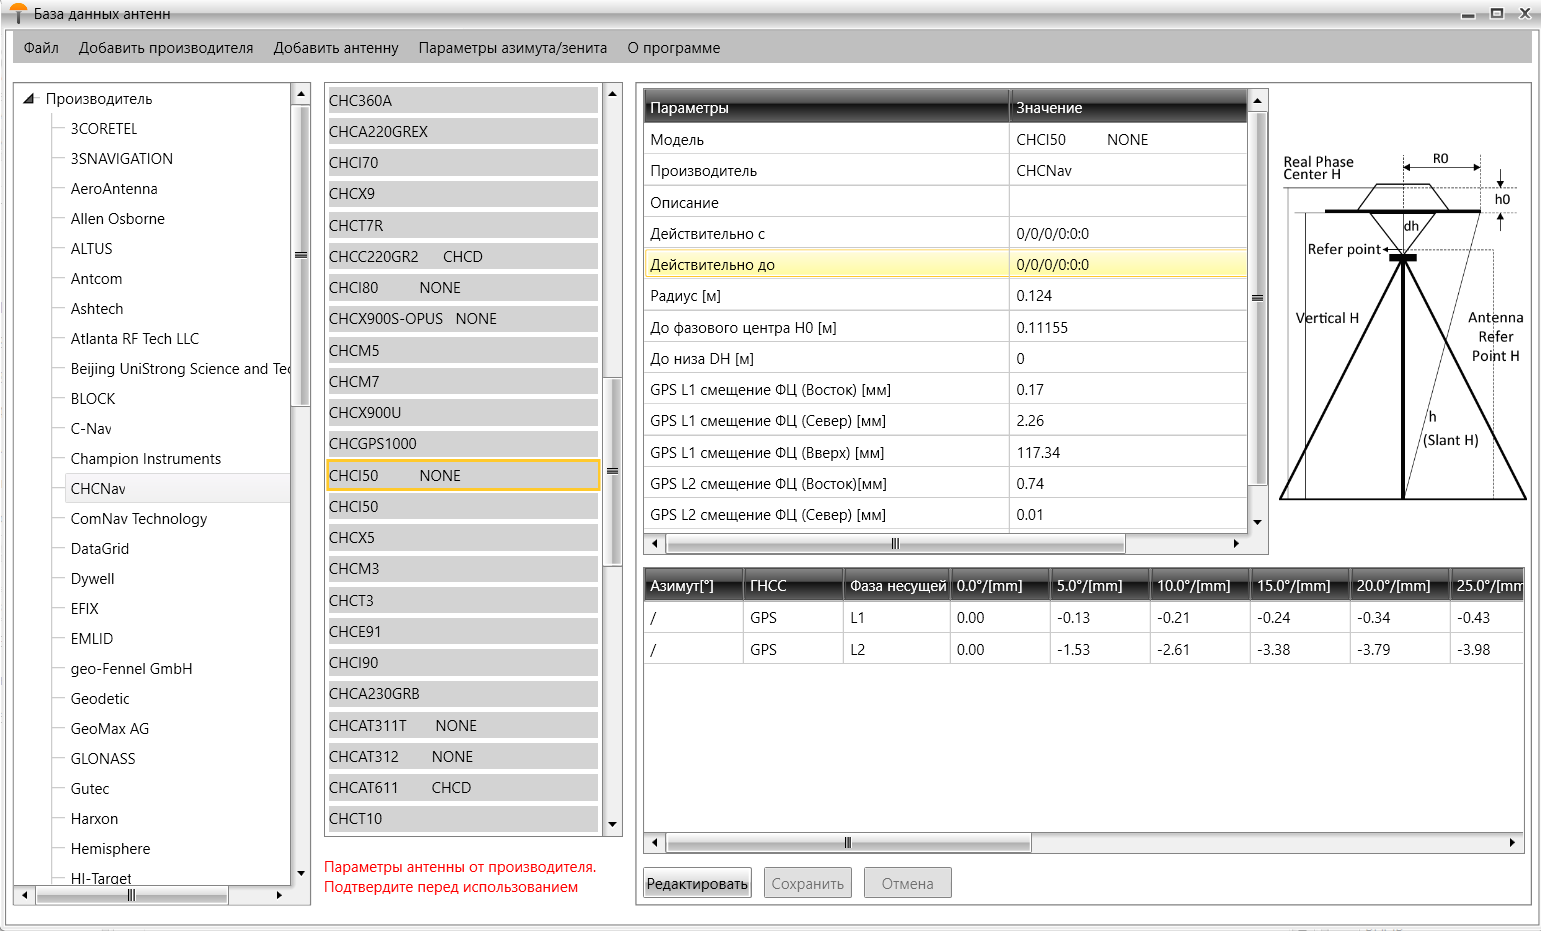
Task: Select manufacturer 3SNAVIGATION
Action: 122,159
